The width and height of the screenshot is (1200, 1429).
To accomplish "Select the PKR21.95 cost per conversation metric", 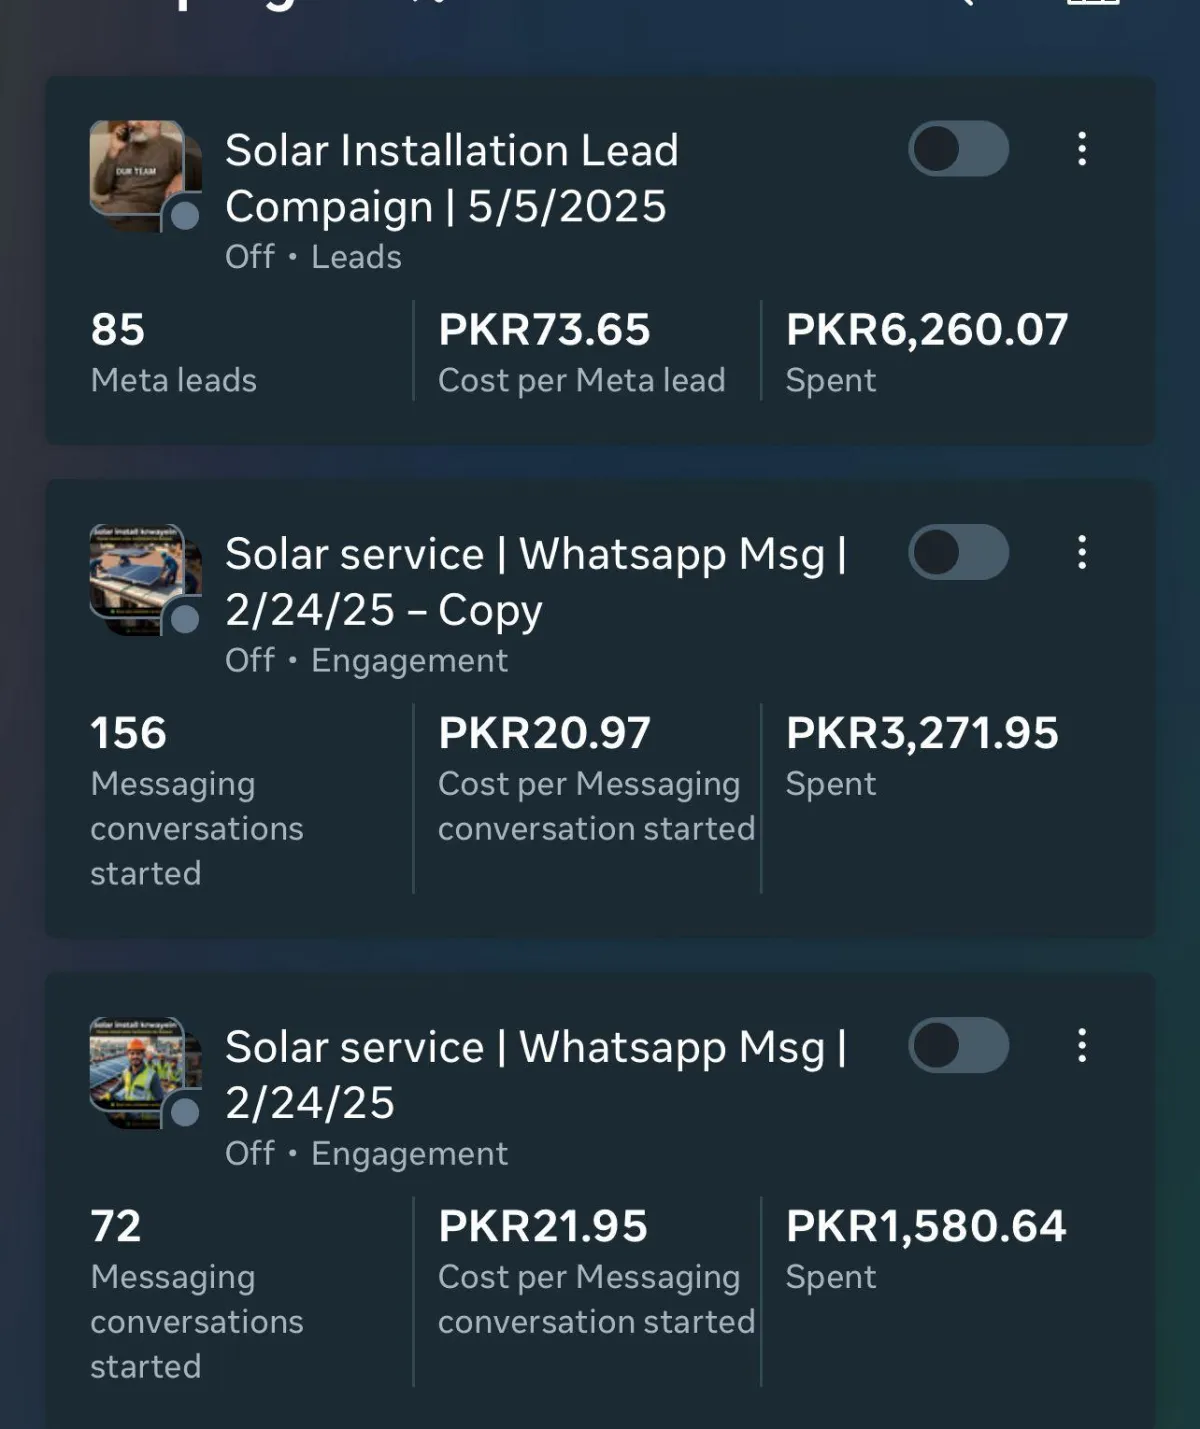I will tap(595, 1271).
